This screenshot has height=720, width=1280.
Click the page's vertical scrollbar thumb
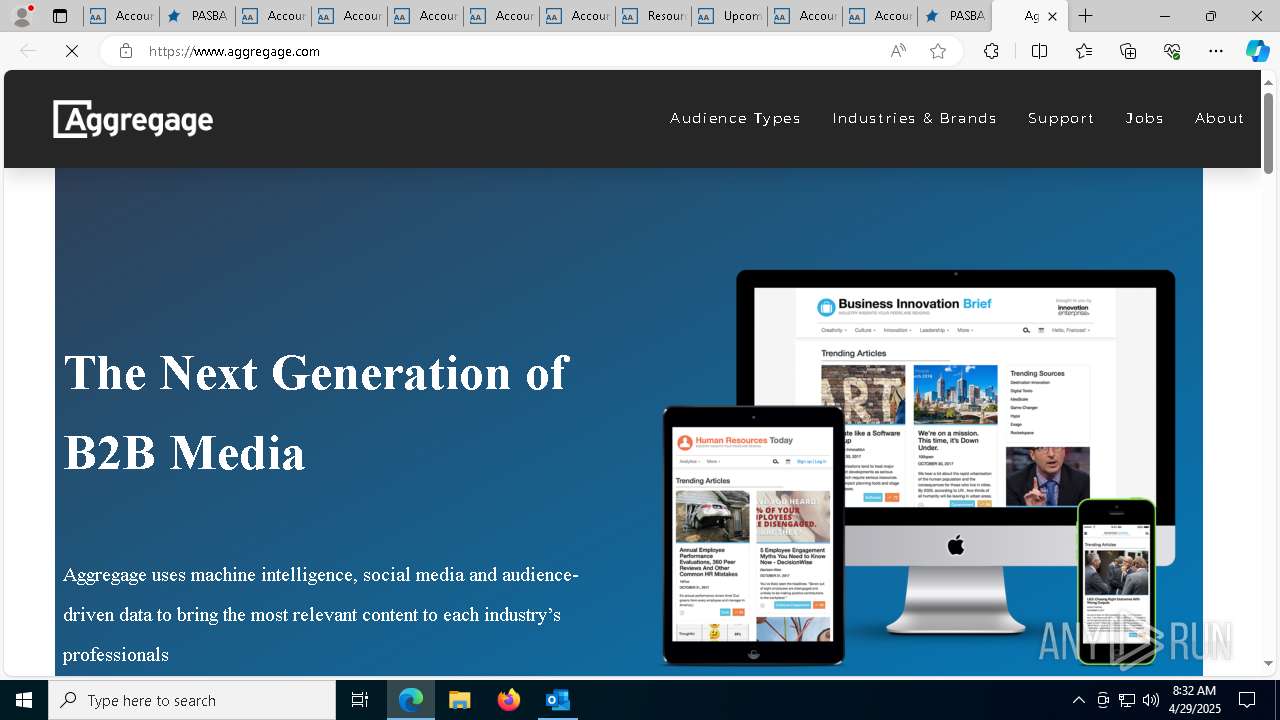click(x=1269, y=133)
